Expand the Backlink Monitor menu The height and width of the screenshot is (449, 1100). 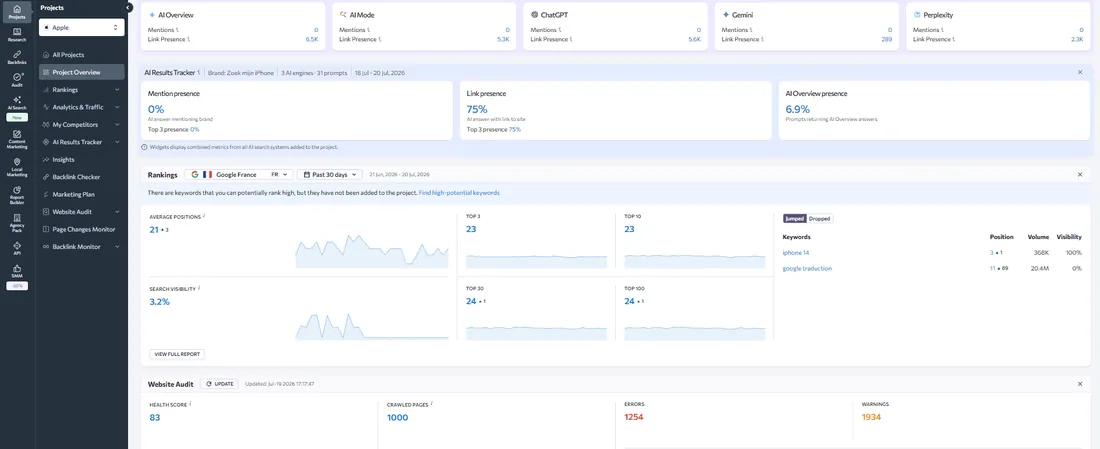pyautogui.click(x=117, y=247)
